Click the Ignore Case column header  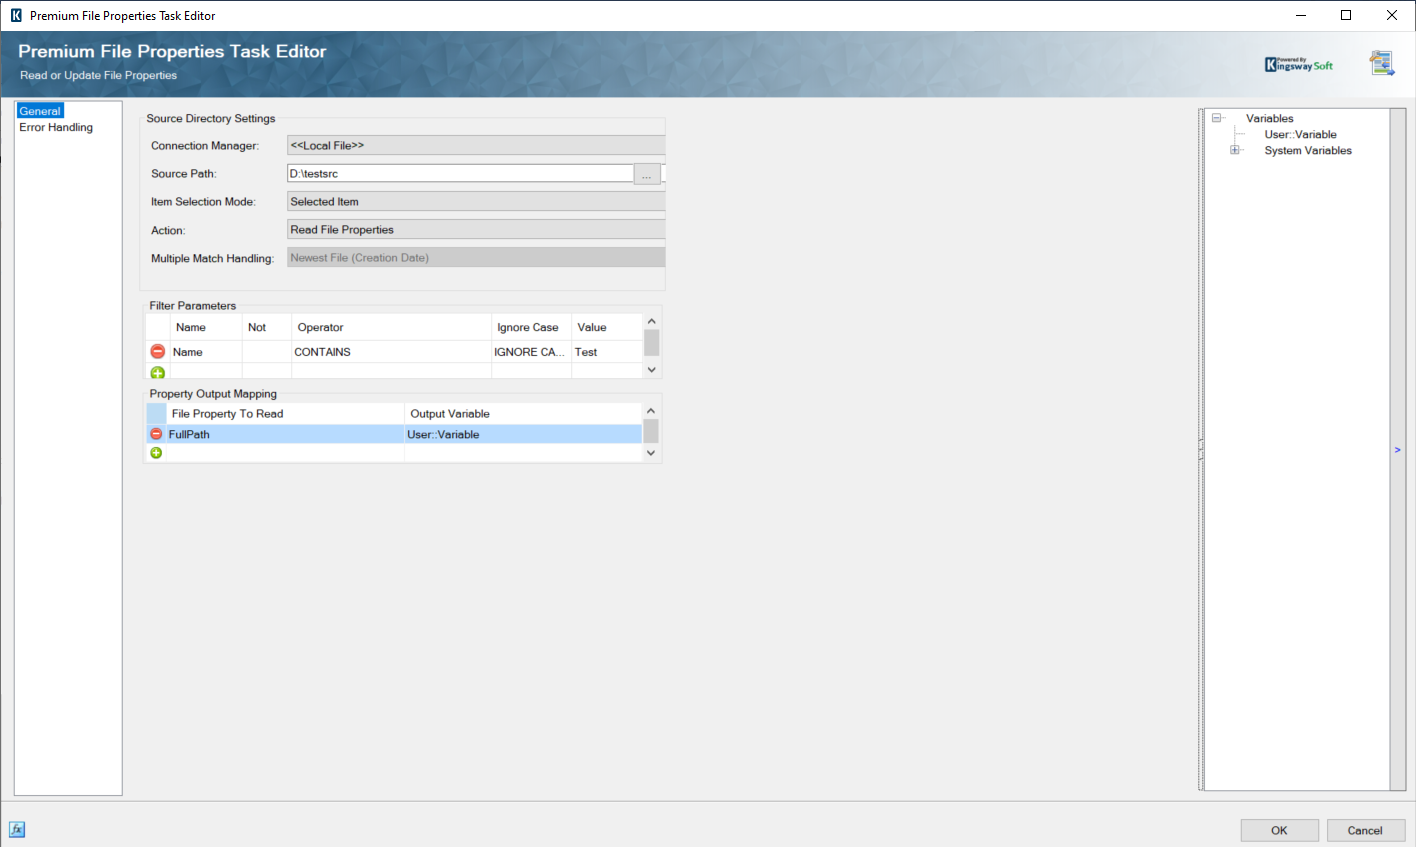point(531,327)
